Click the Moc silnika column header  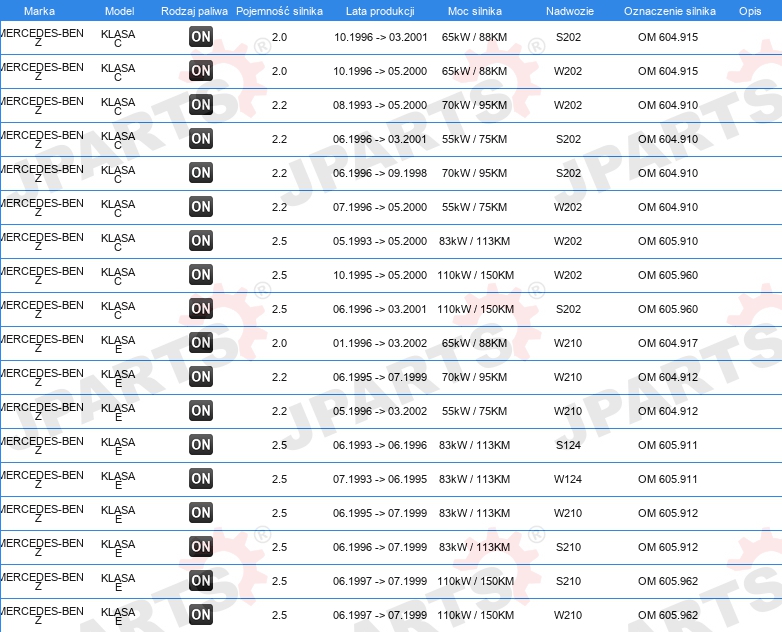click(x=475, y=11)
